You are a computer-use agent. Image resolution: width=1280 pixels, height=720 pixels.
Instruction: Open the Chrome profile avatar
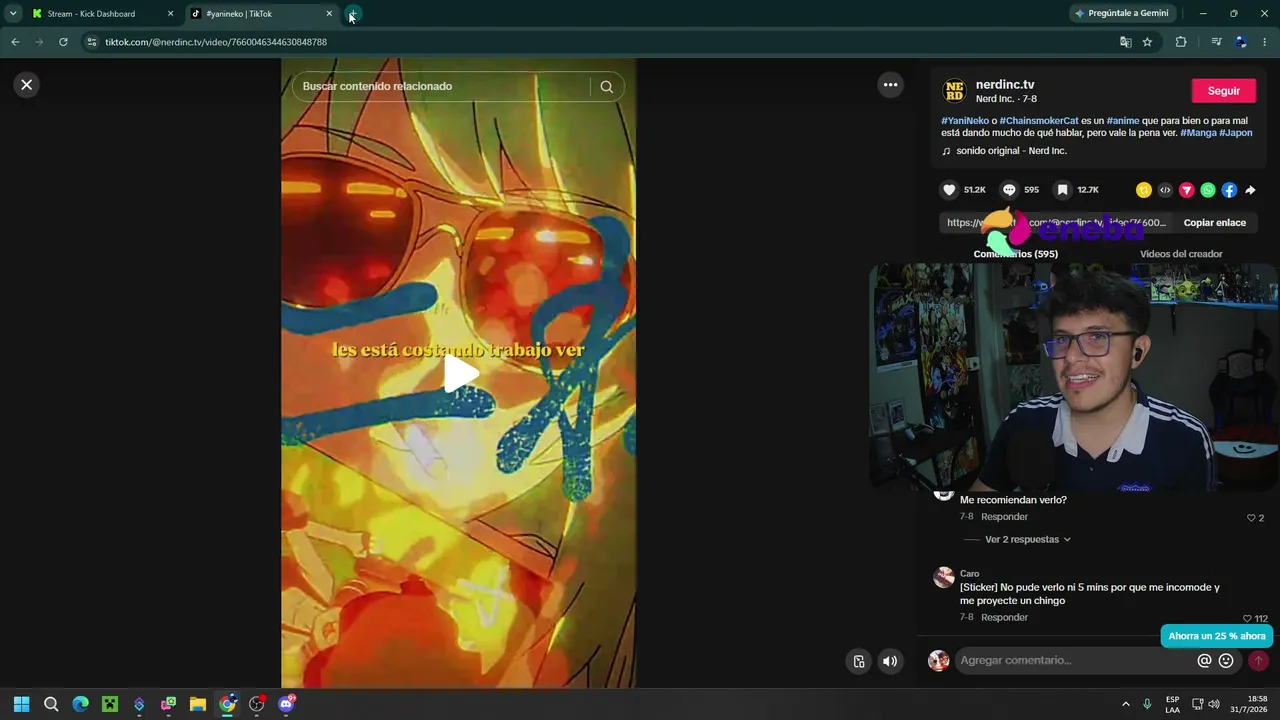[1241, 42]
